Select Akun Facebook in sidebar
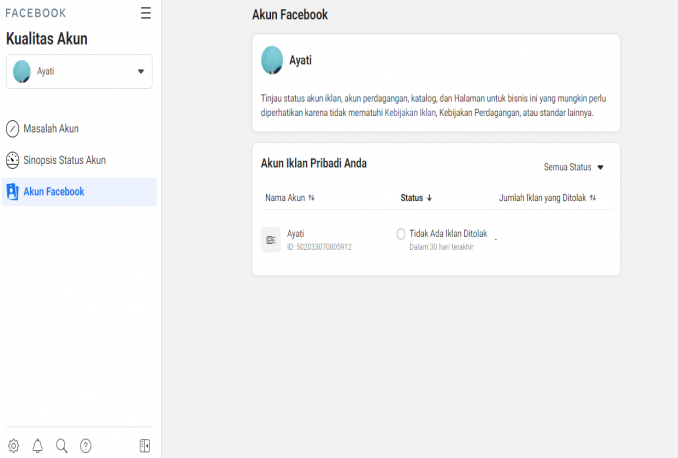The height and width of the screenshot is (458, 678). coord(54,192)
